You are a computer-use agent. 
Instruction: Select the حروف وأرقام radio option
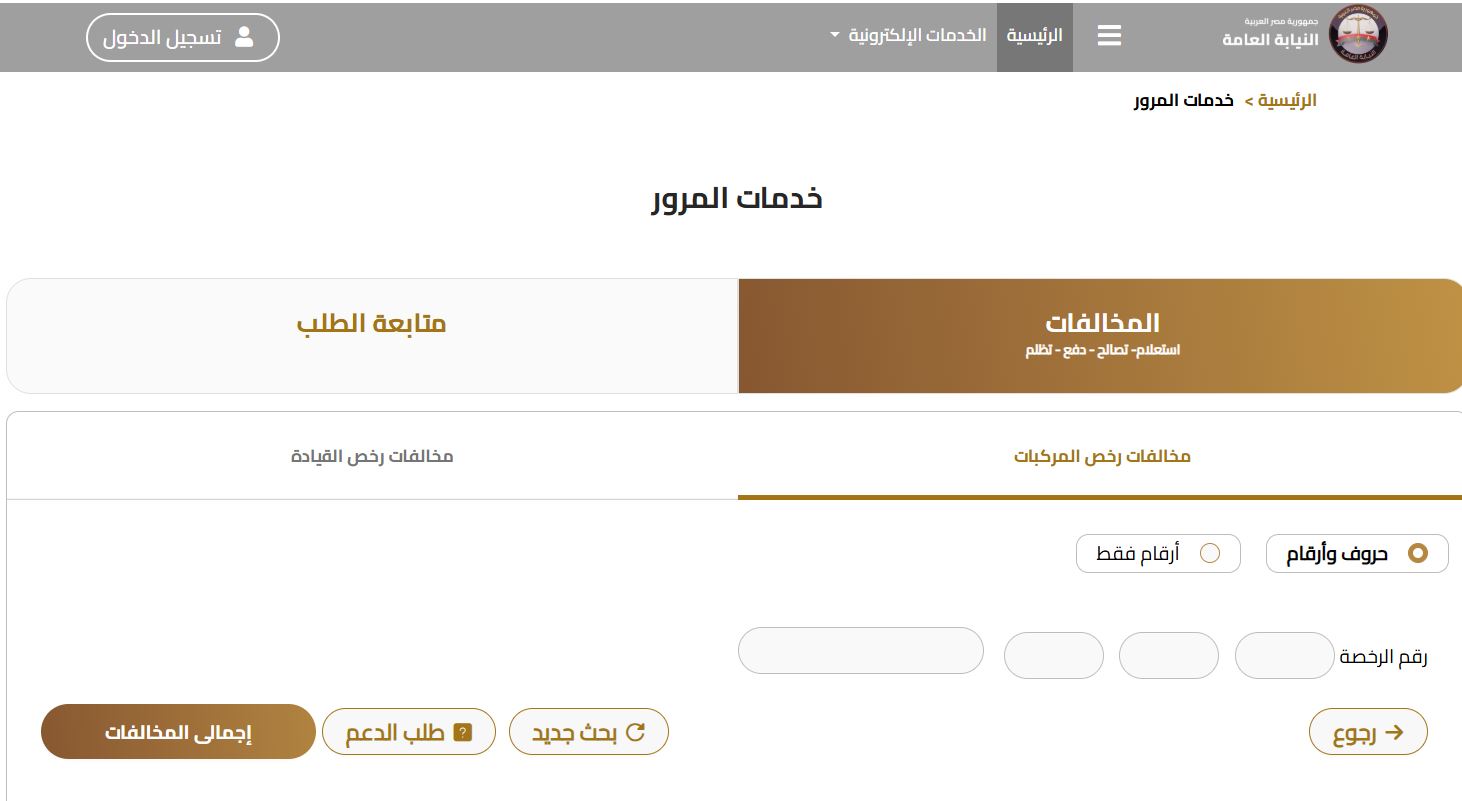tap(1417, 553)
